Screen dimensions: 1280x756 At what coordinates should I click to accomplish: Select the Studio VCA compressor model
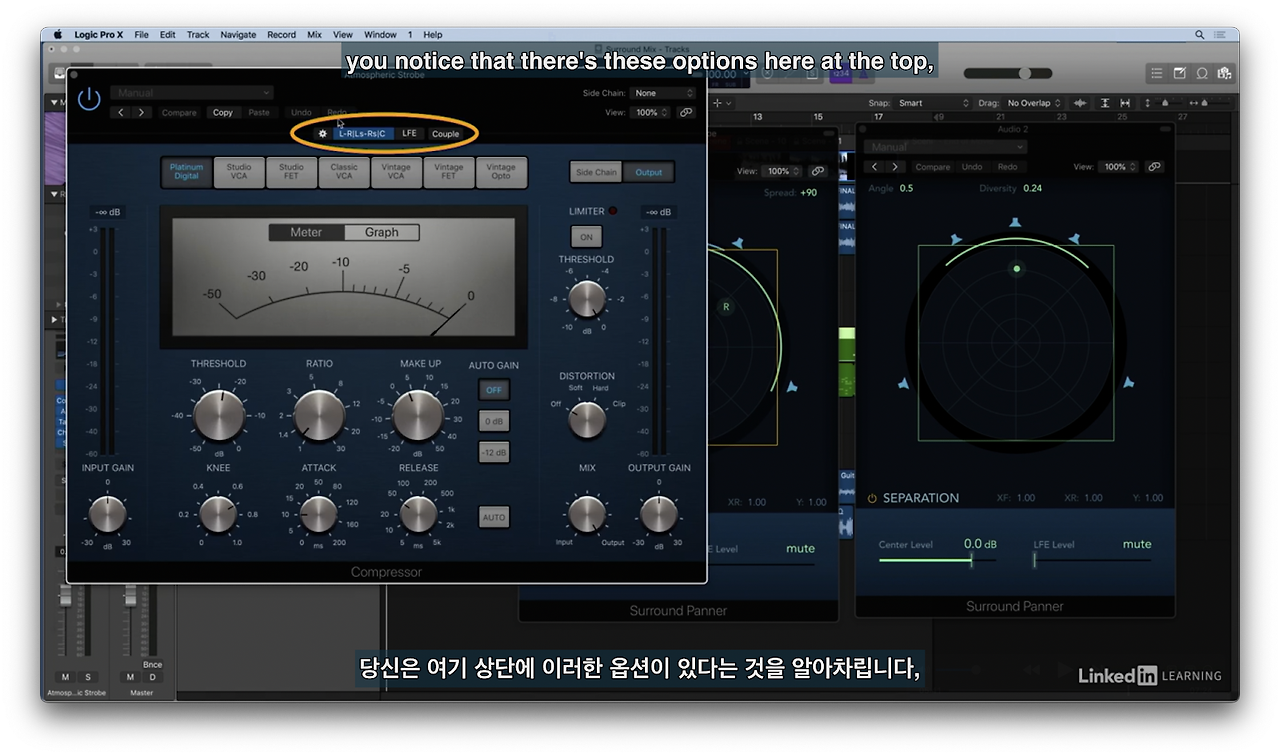click(x=239, y=172)
